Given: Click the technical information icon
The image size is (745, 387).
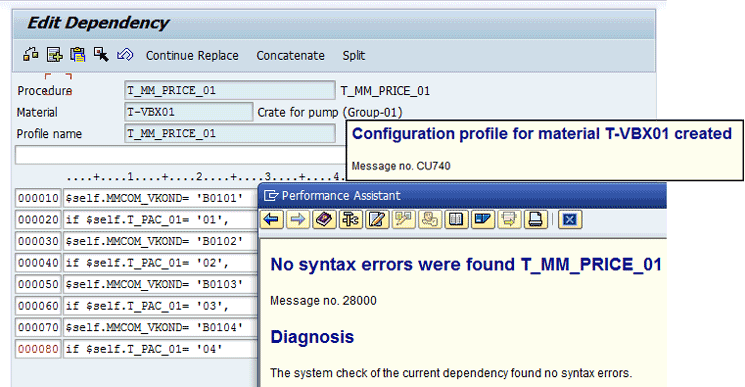Looking at the screenshot, I should click(x=351, y=219).
